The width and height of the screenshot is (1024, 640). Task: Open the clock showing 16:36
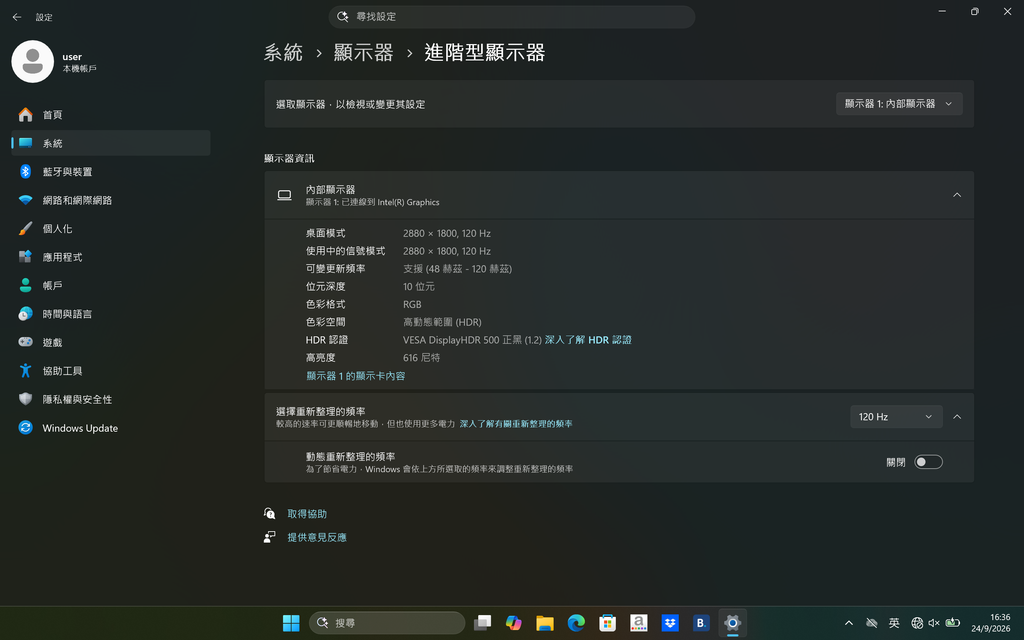click(990, 623)
